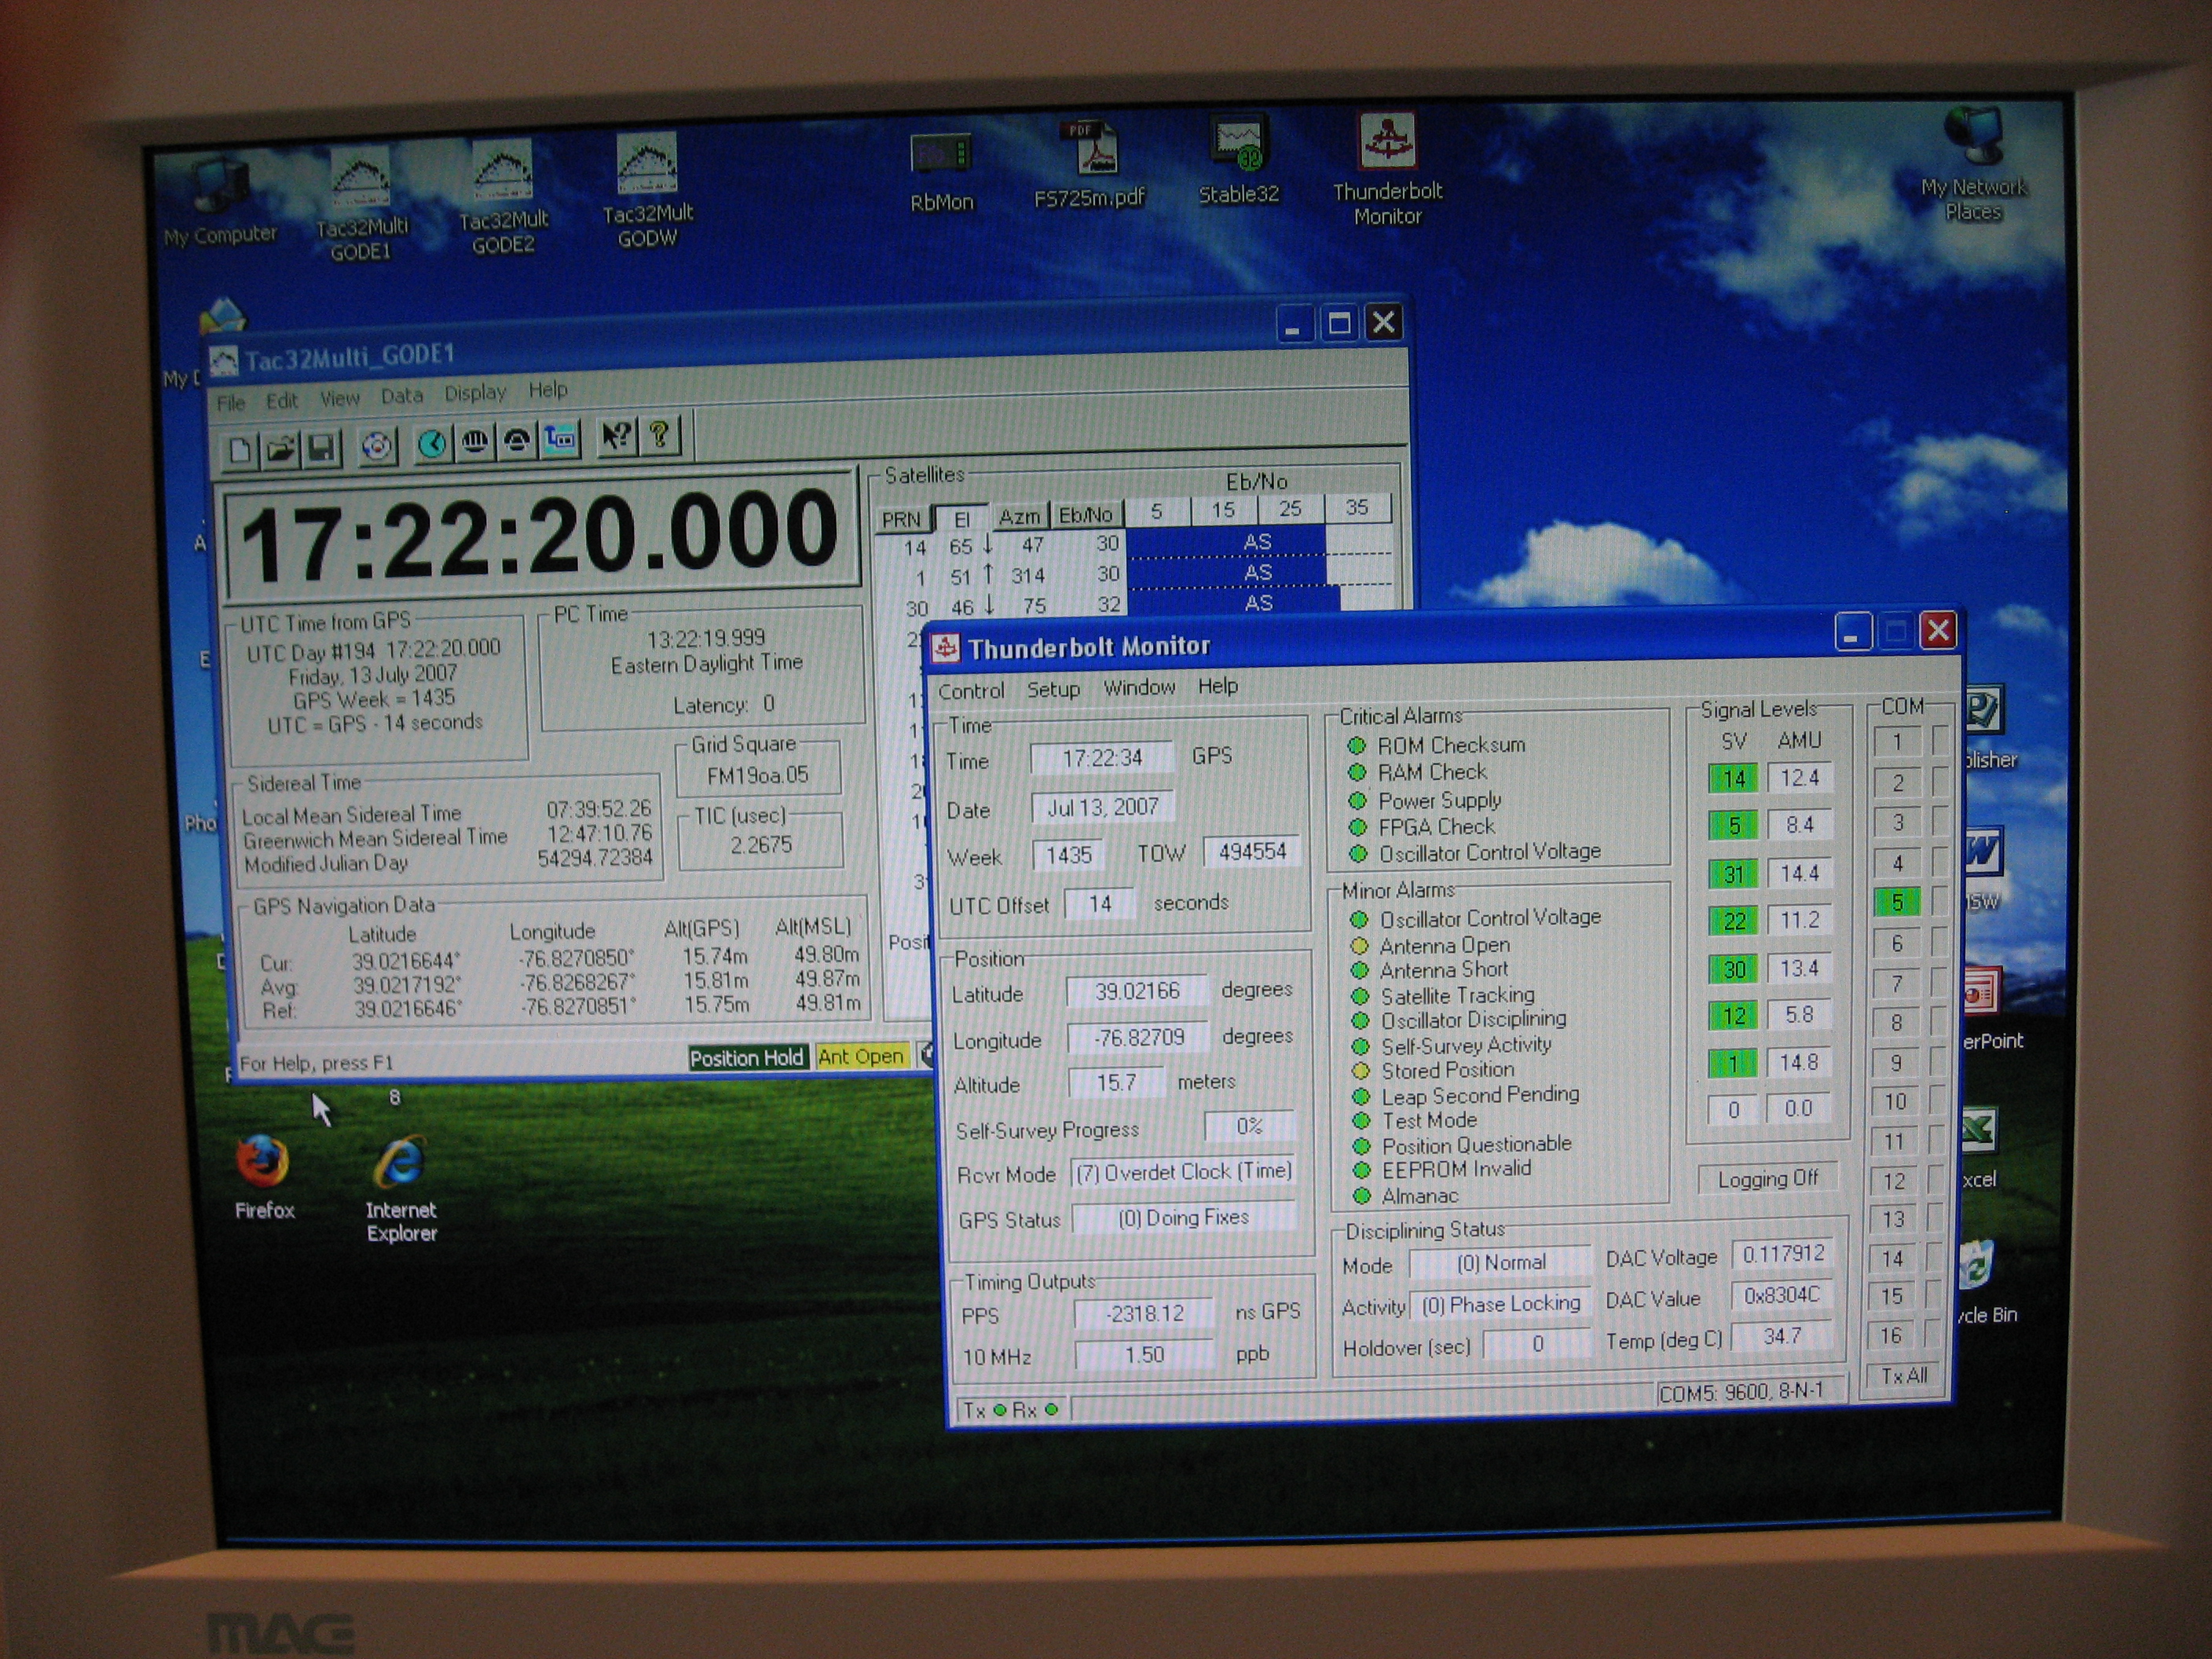Click the Latitude field showing 39.02166

1137,991
